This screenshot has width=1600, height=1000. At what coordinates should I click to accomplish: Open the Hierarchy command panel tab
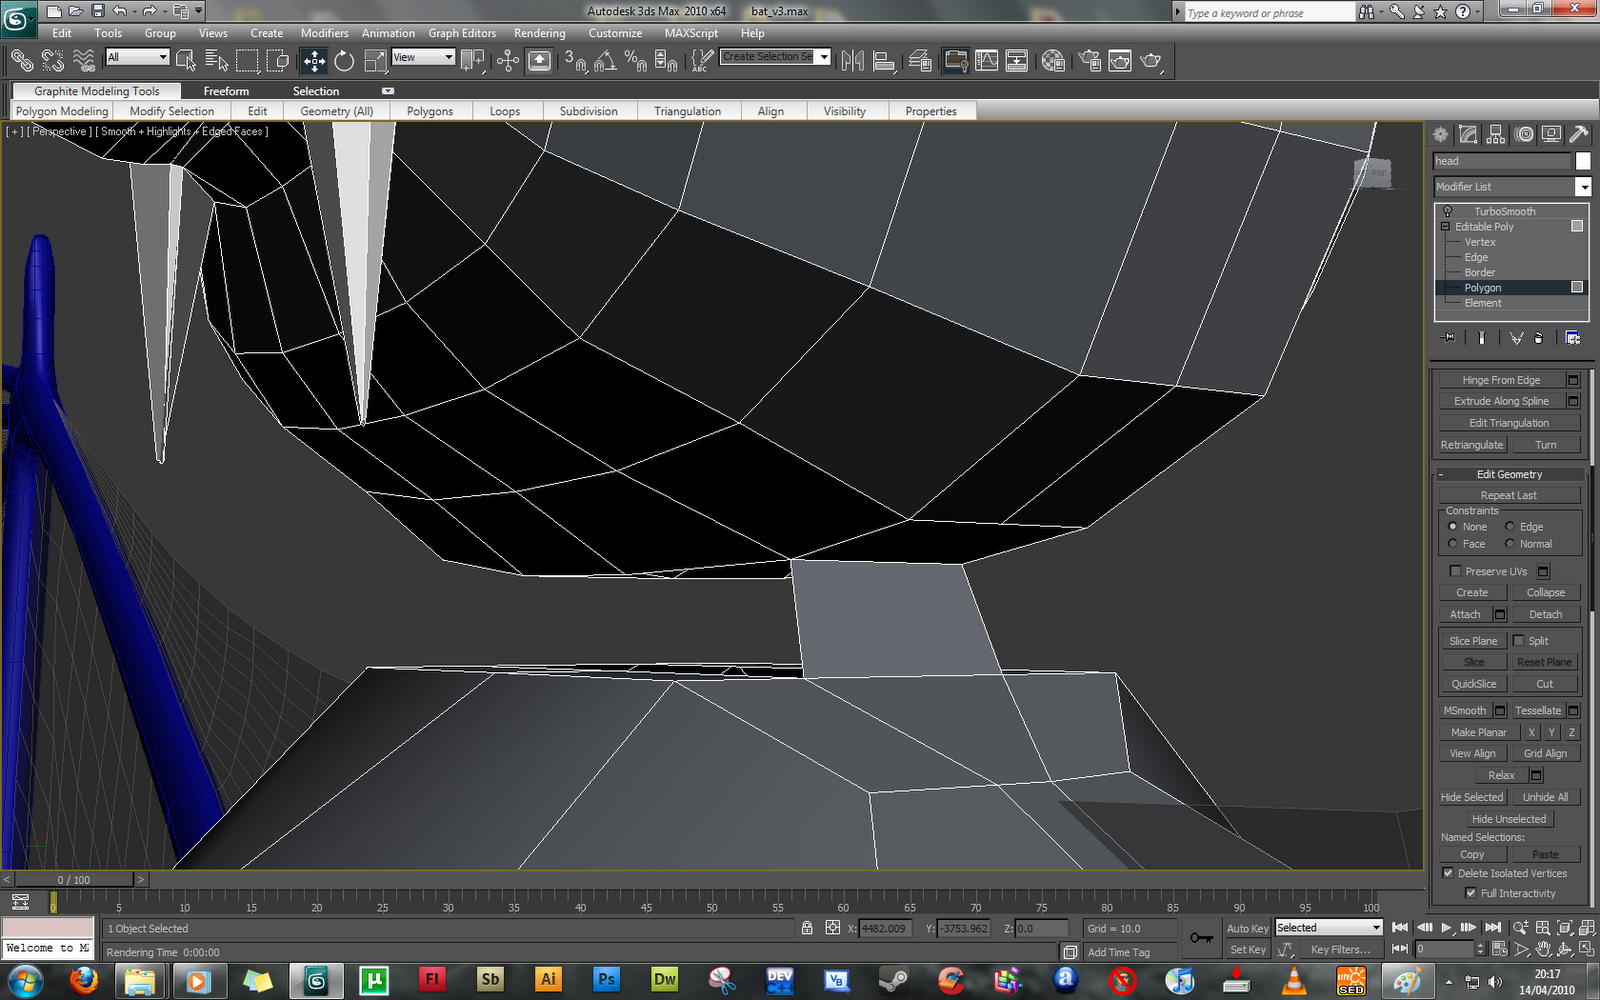click(1496, 134)
